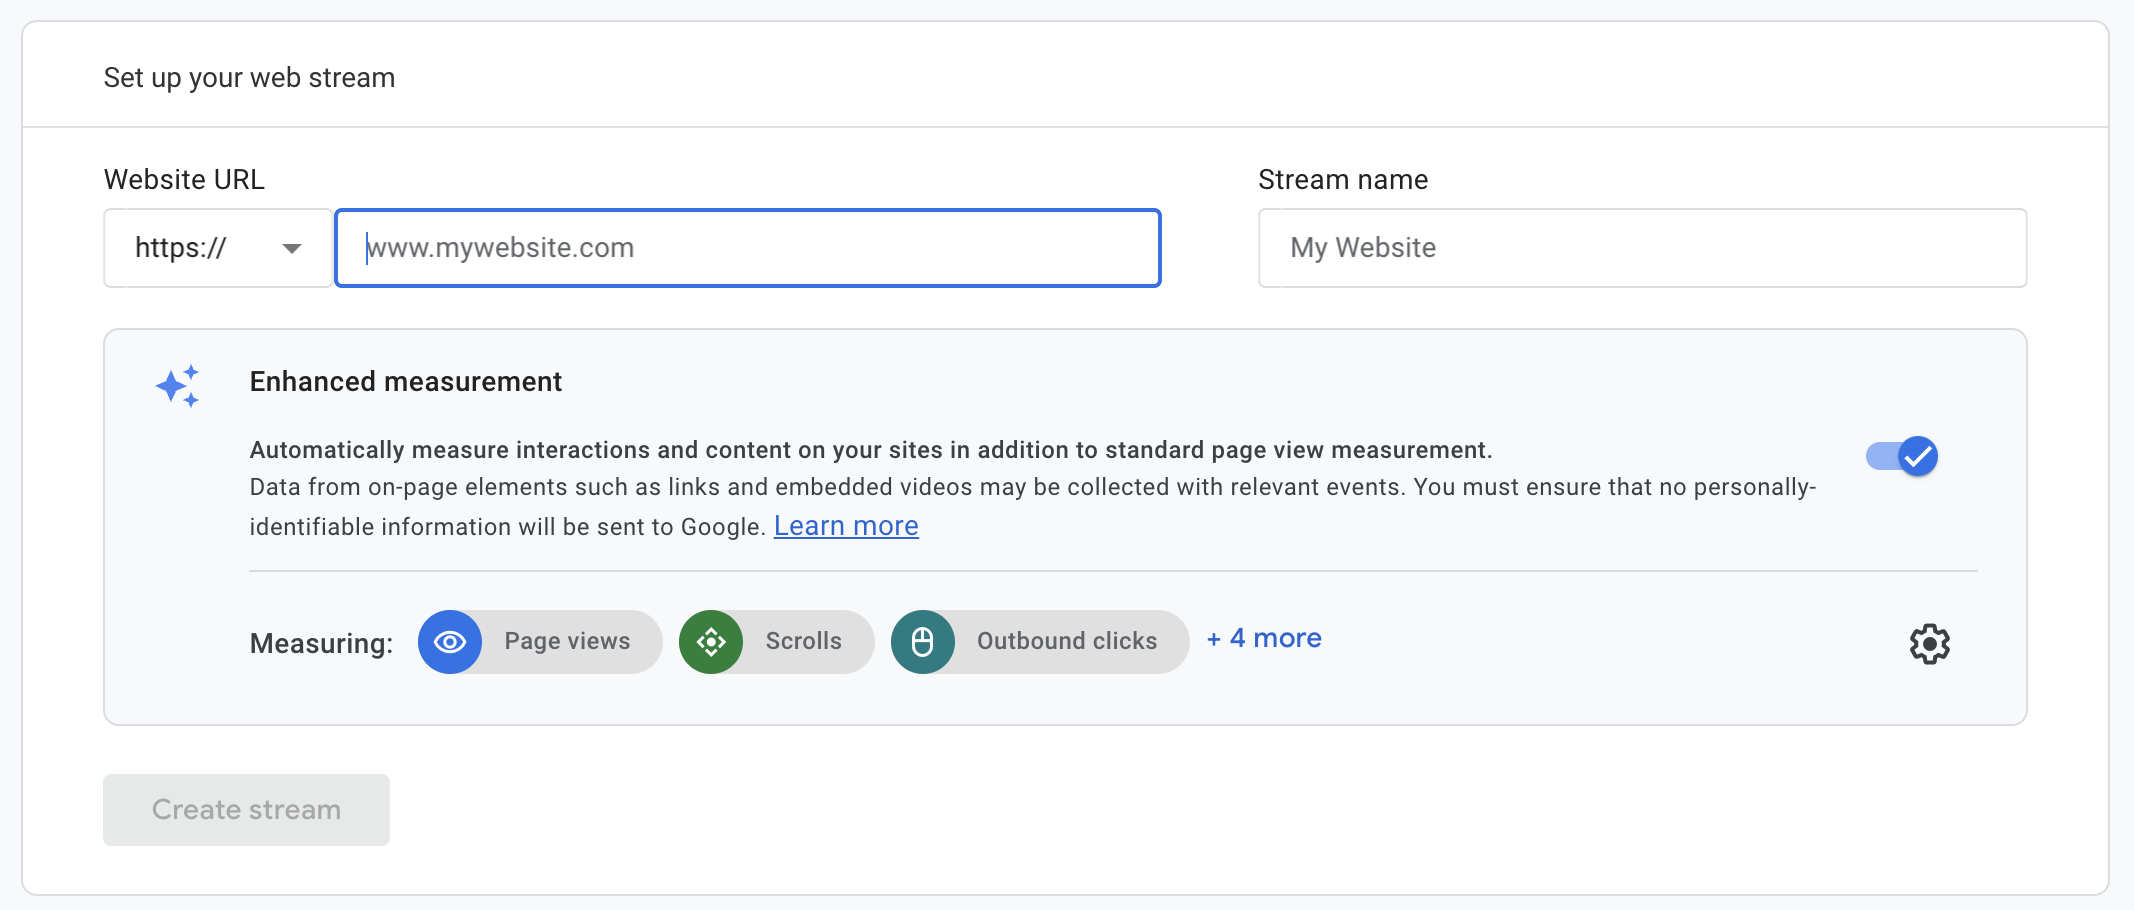2134x910 pixels.
Task: Click the Enhanced measurement heading
Action: pyautogui.click(x=406, y=382)
